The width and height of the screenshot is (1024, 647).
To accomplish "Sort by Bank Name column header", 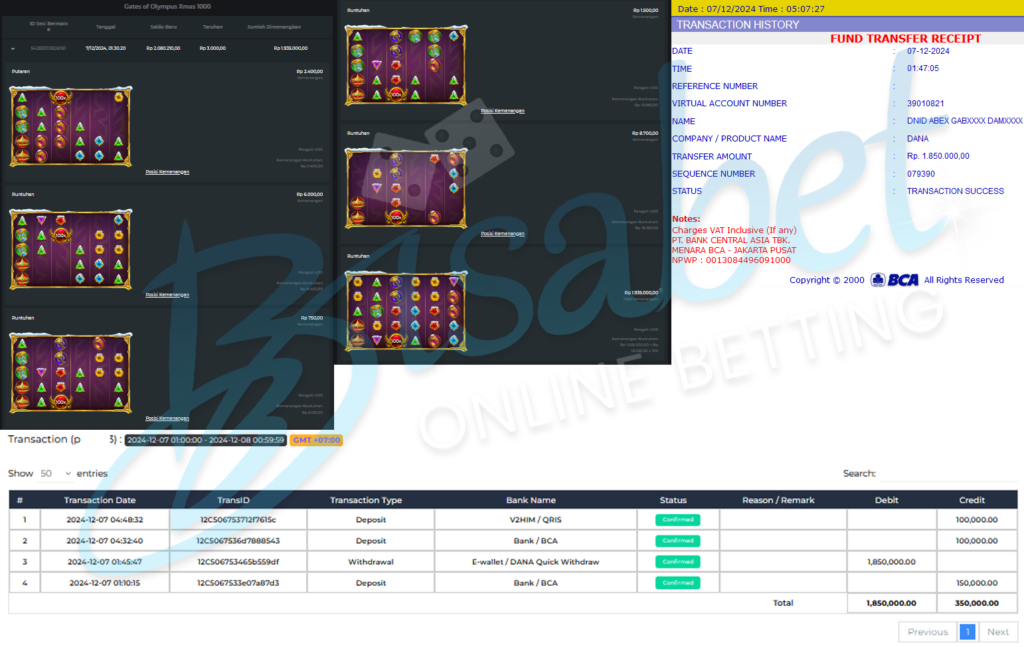I will point(531,500).
